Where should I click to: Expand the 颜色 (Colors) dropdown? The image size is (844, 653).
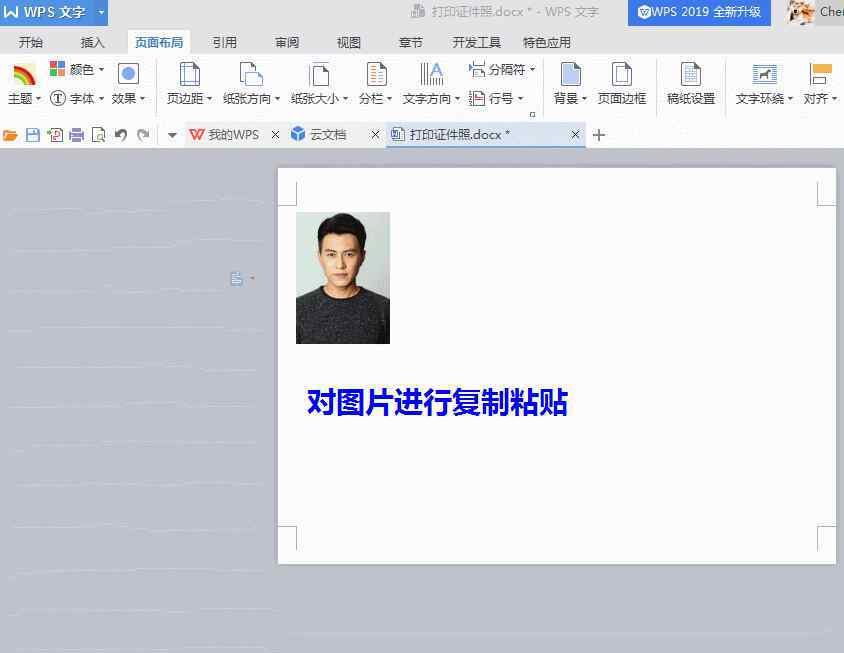[78, 69]
